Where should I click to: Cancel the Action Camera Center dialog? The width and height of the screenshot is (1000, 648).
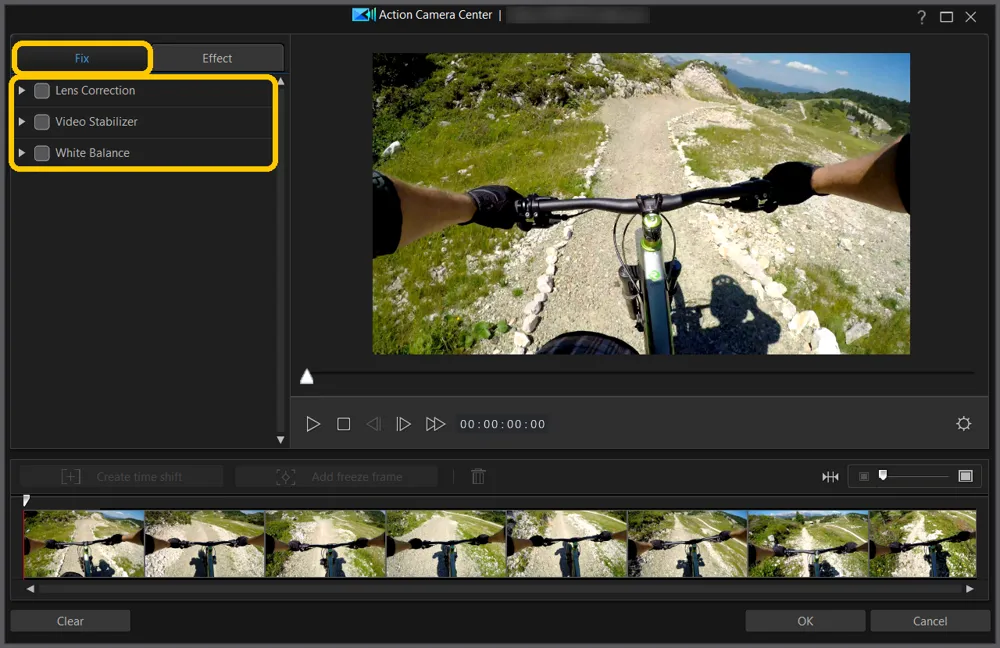930,621
